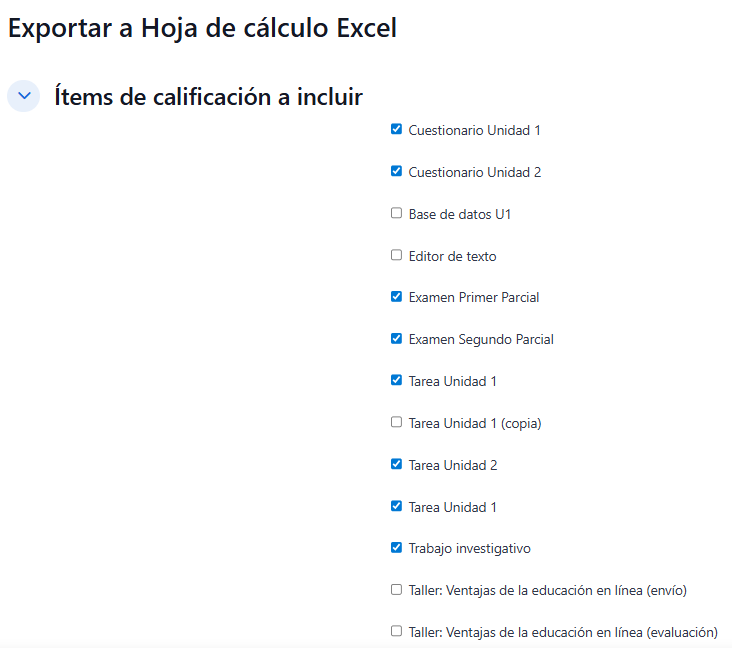Uncheck Tarea Unidad 1 above Trabajo investigativo
The height and width of the screenshot is (648, 732).
(x=396, y=506)
